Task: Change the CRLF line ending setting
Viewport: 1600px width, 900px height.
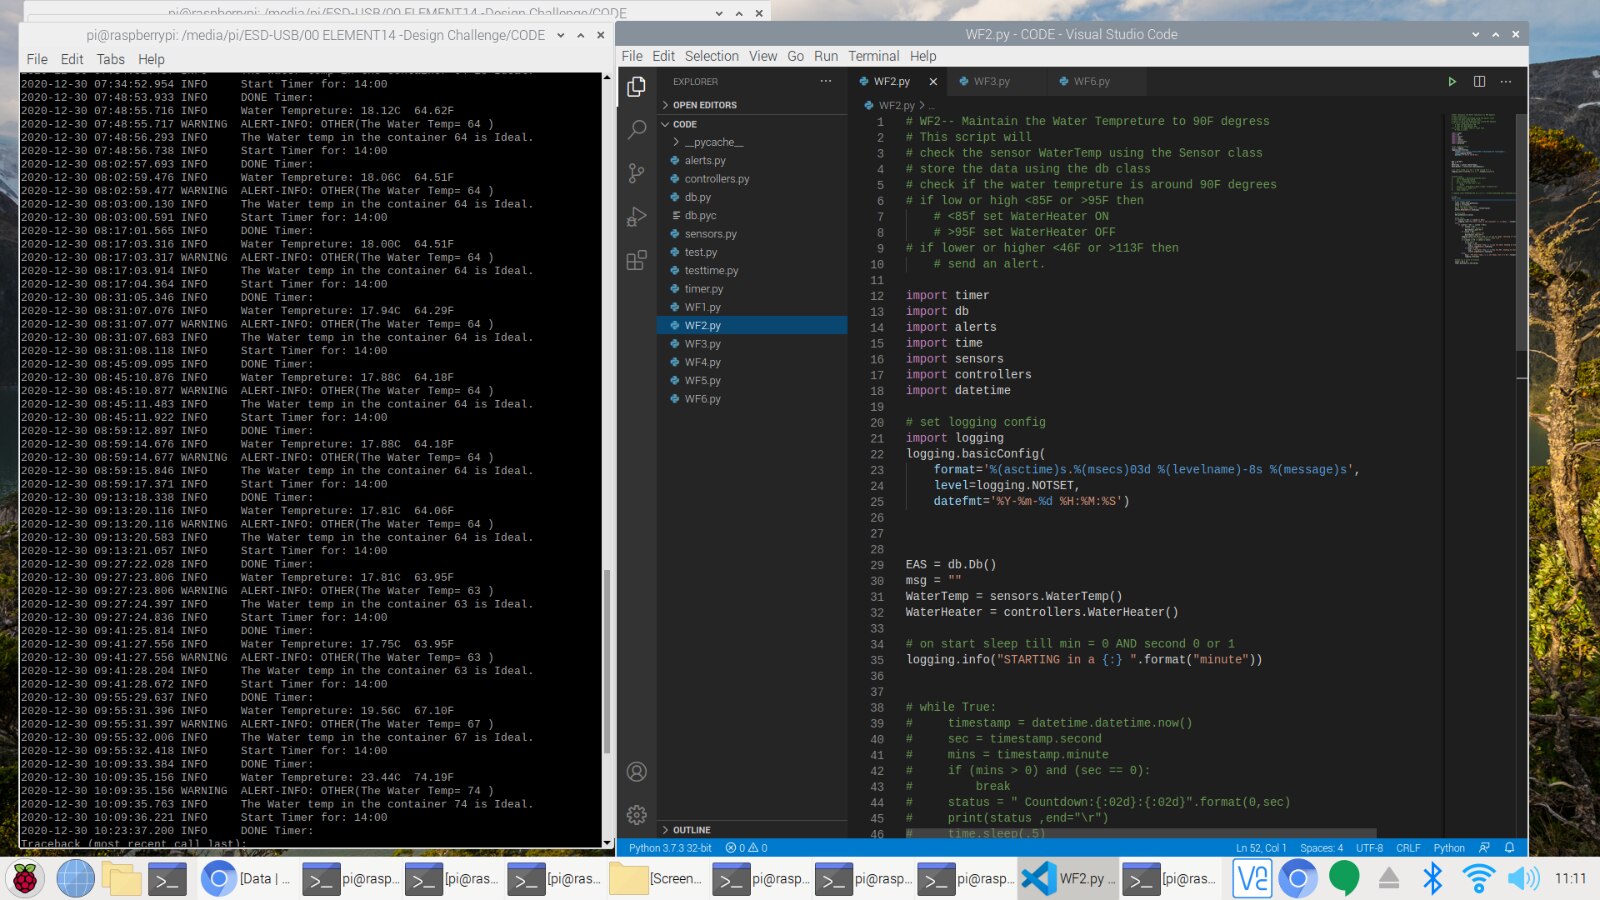Action: [1407, 848]
